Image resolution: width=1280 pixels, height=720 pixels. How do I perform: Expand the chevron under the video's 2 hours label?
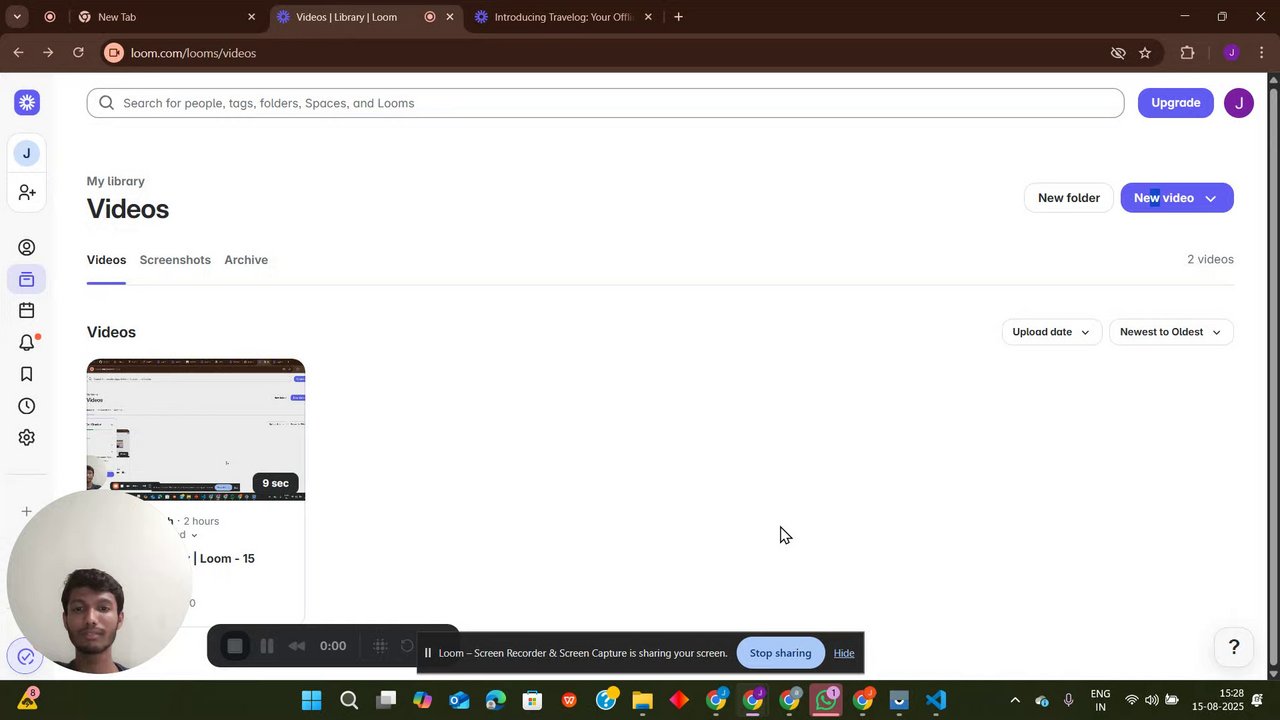(x=194, y=535)
